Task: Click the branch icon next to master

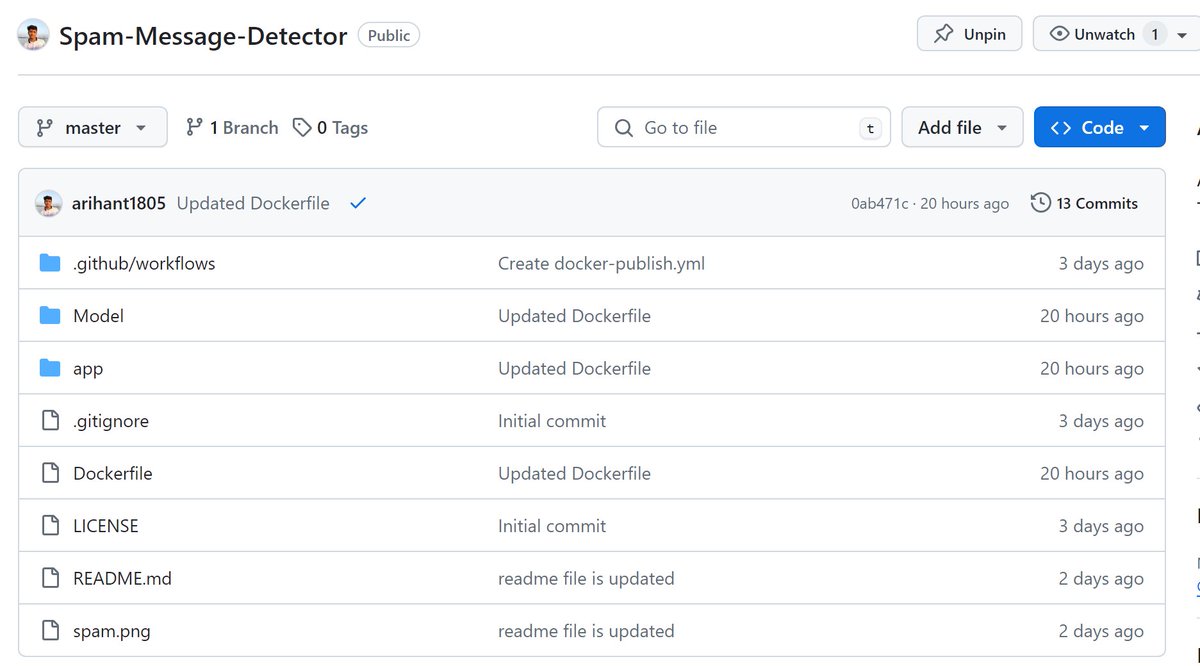Action: coord(44,128)
